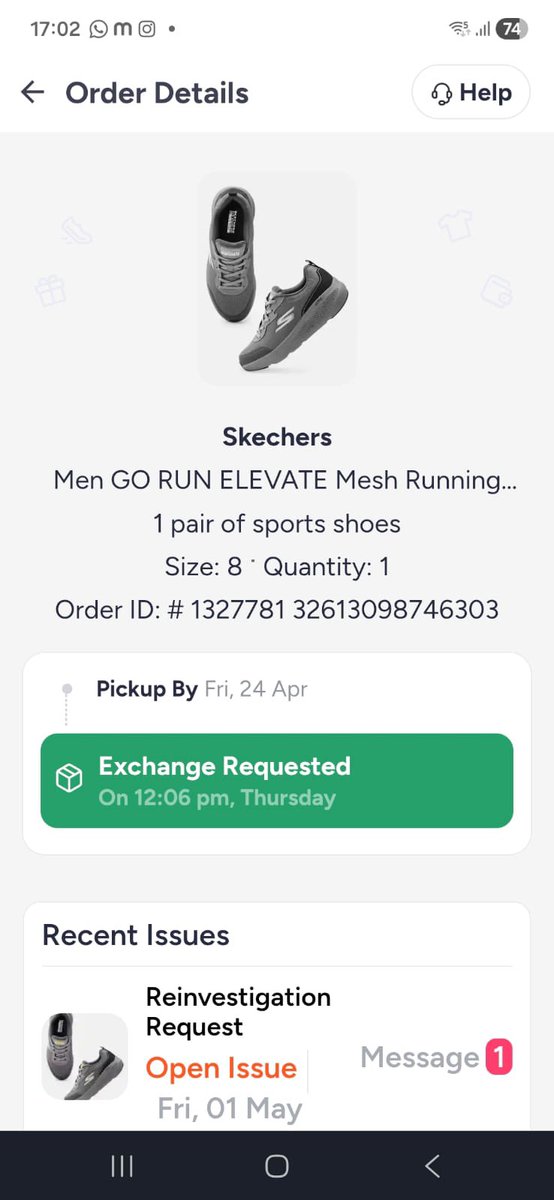Tap the Pickup By timeline dot
This screenshot has width=554, height=1200.
click(x=67, y=689)
